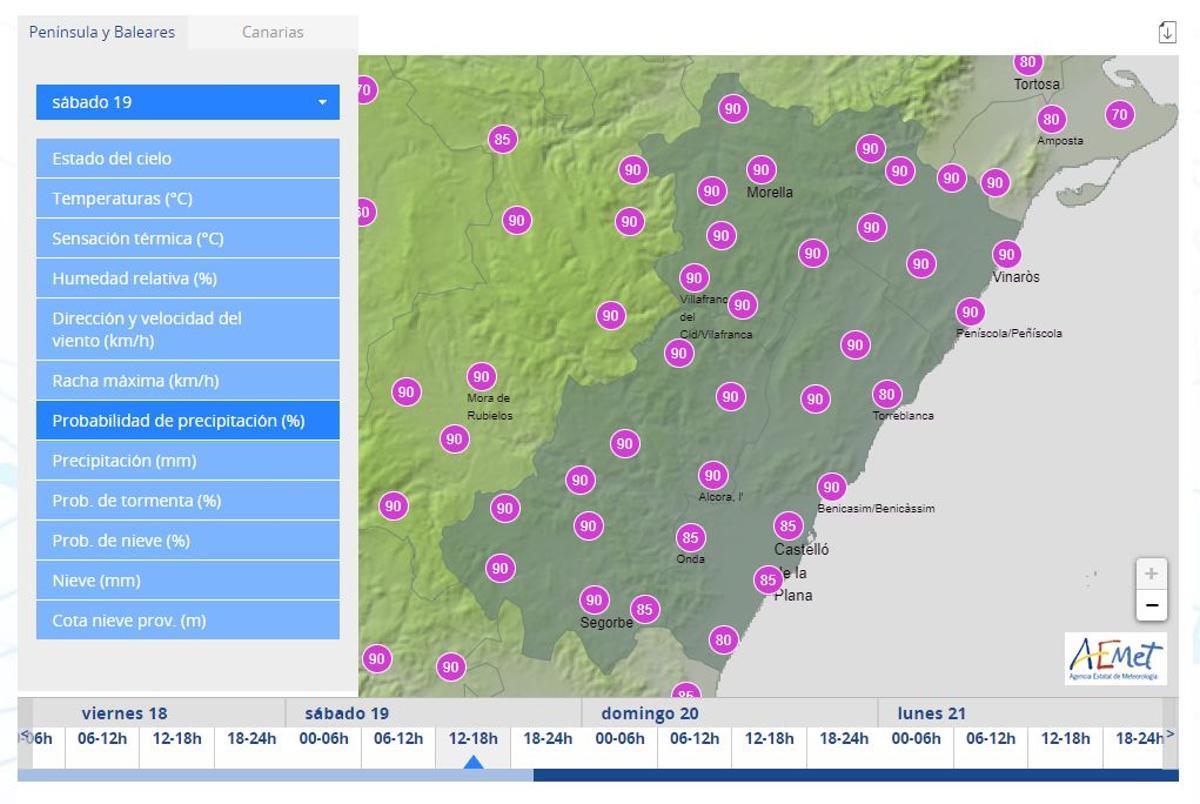Select the domingo 20 06-12h time slot

694,738
